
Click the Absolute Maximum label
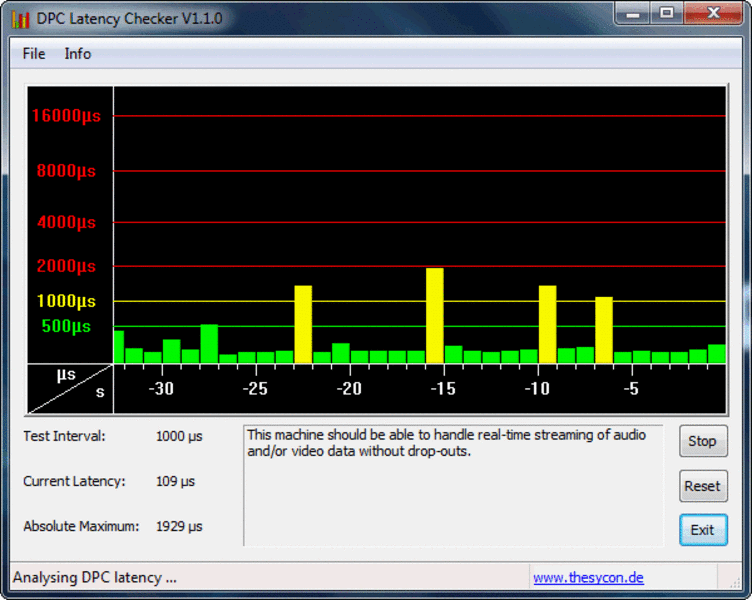(81, 527)
